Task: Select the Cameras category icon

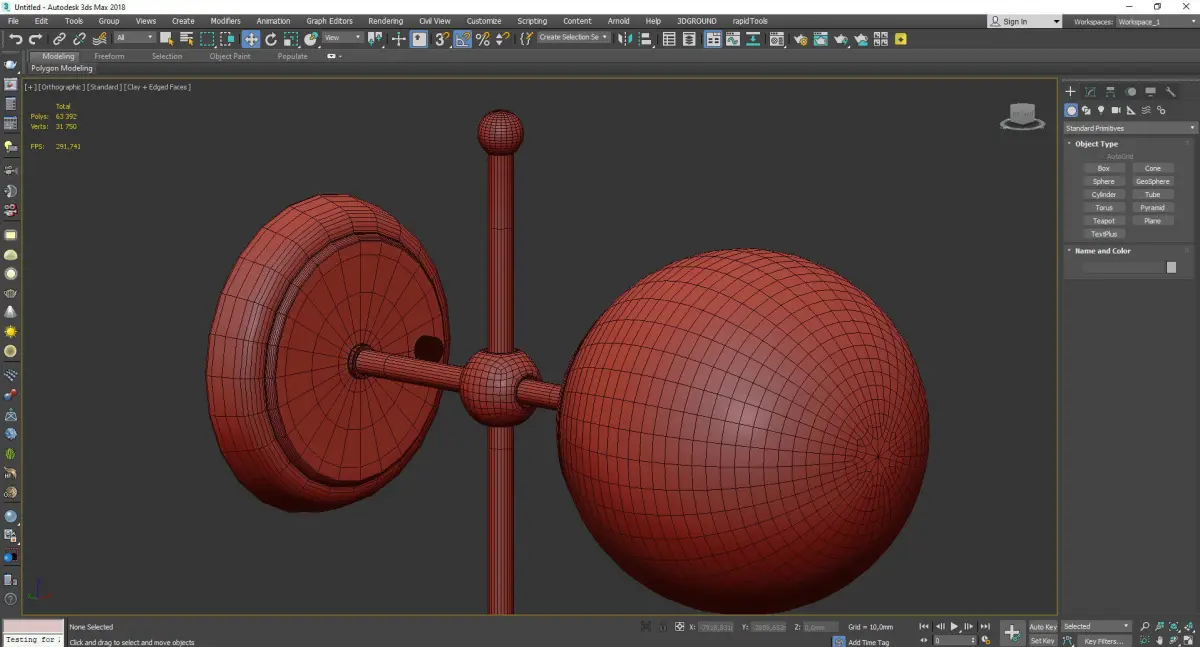Action: [1116, 110]
